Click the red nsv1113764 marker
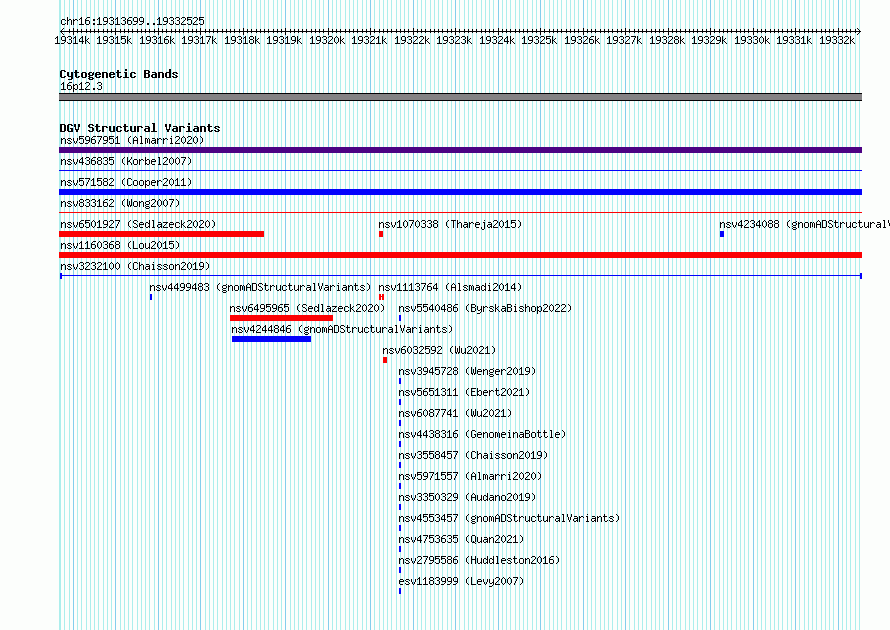The height and width of the screenshot is (630, 890). point(381,297)
